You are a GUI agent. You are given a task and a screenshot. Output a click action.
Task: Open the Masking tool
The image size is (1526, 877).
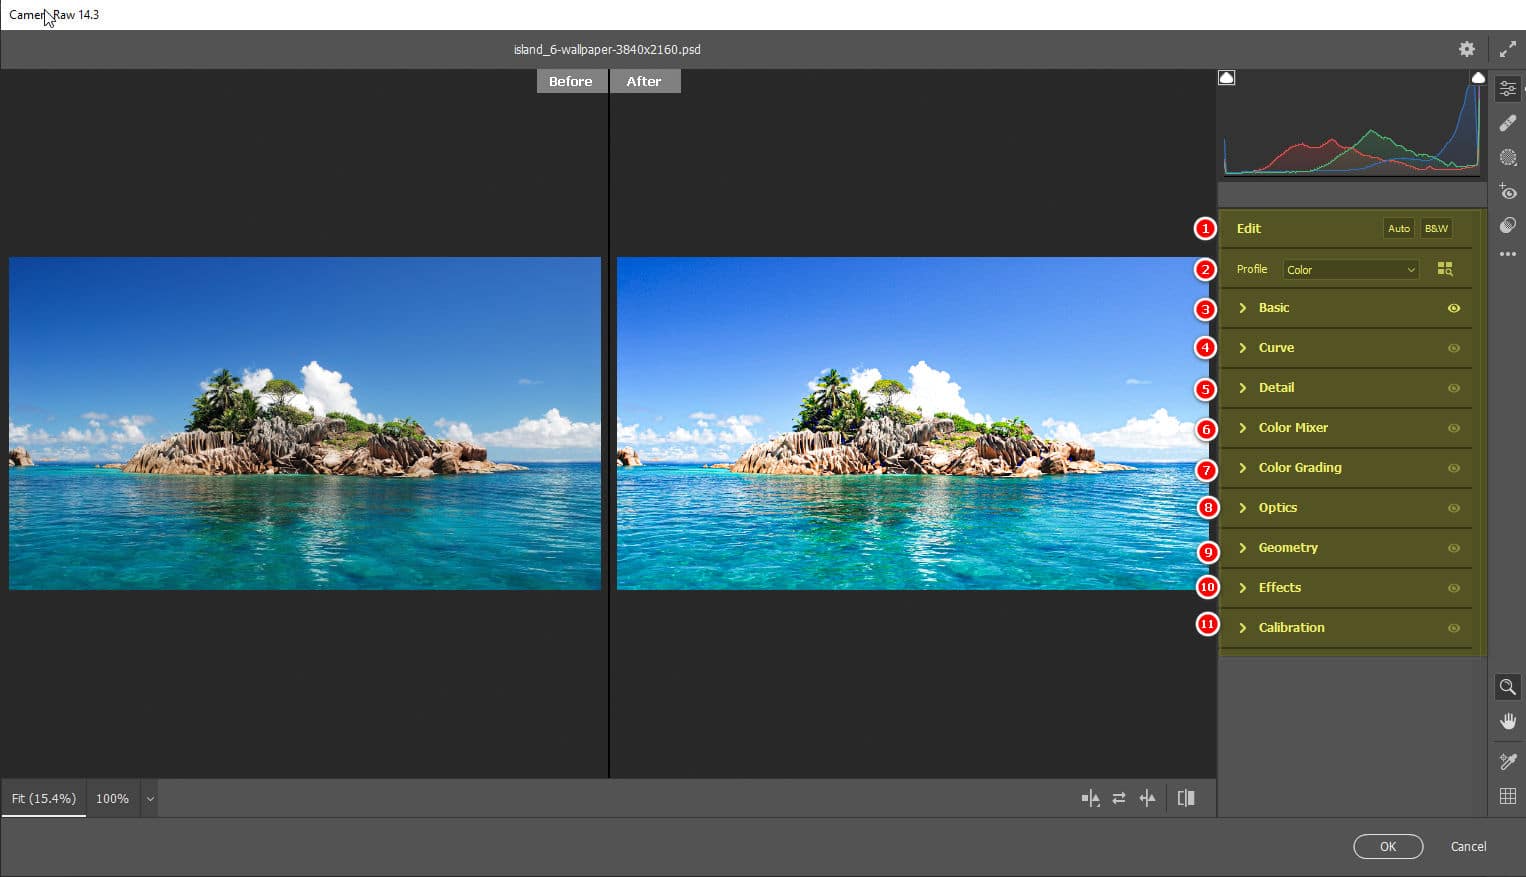click(x=1508, y=157)
